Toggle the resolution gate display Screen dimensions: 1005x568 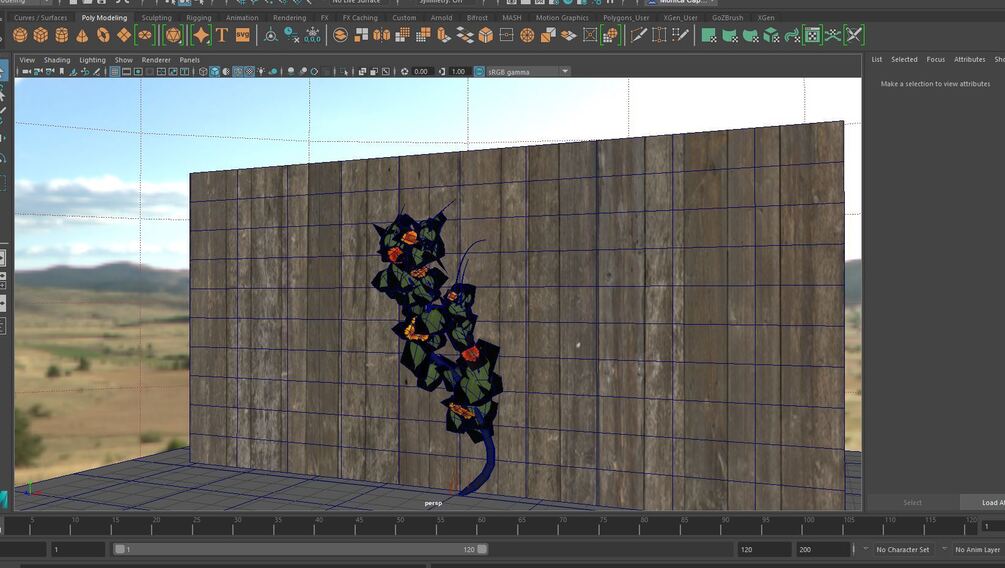(138, 72)
